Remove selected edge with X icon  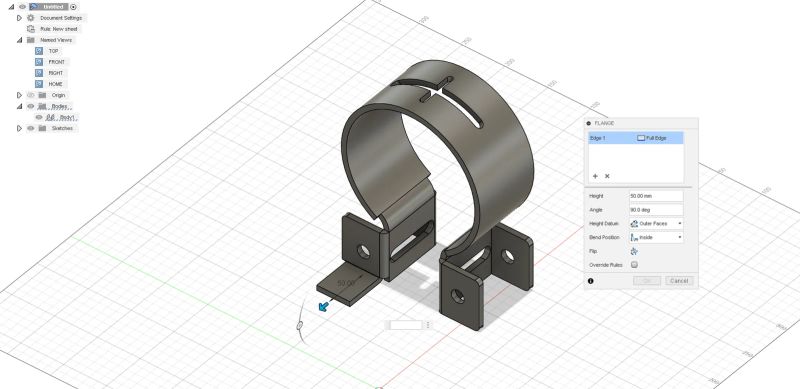pyautogui.click(x=607, y=176)
